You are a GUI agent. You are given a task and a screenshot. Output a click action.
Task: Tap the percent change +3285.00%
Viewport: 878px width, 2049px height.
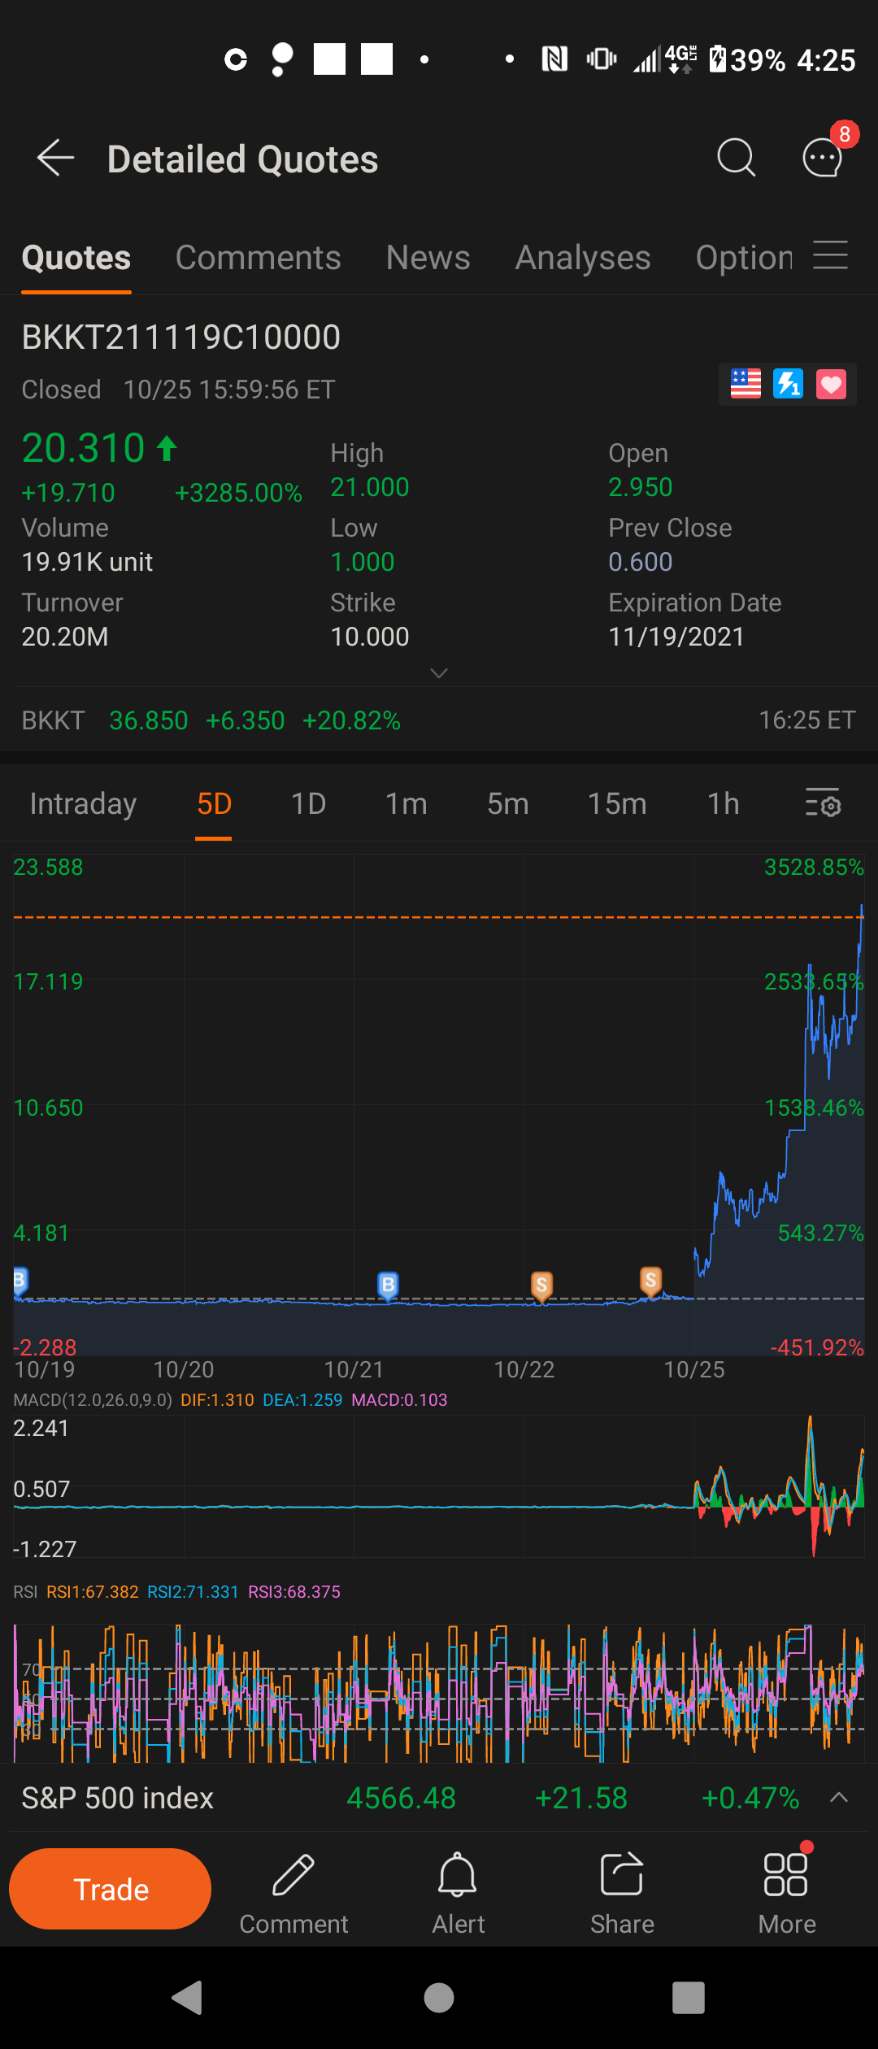click(x=238, y=493)
